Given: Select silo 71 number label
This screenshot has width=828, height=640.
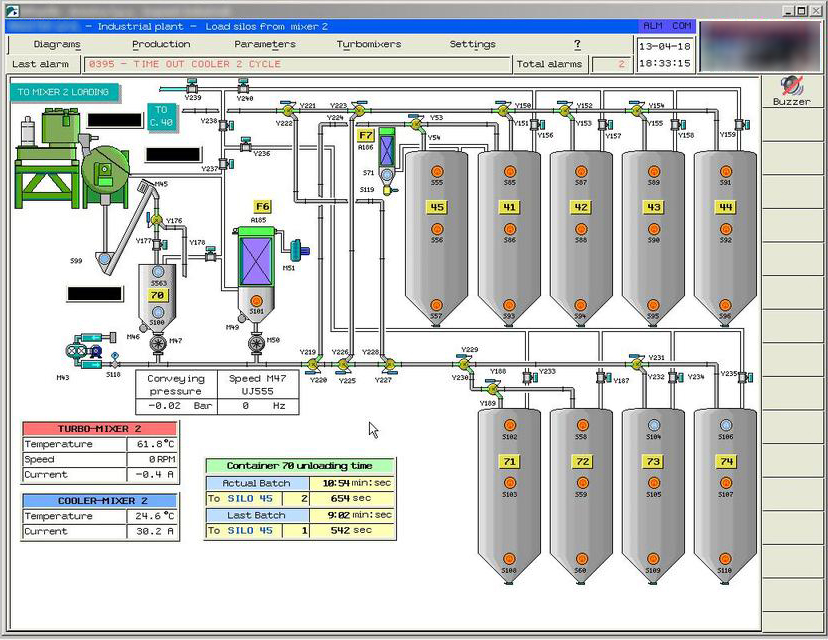Looking at the screenshot, I should tap(509, 462).
